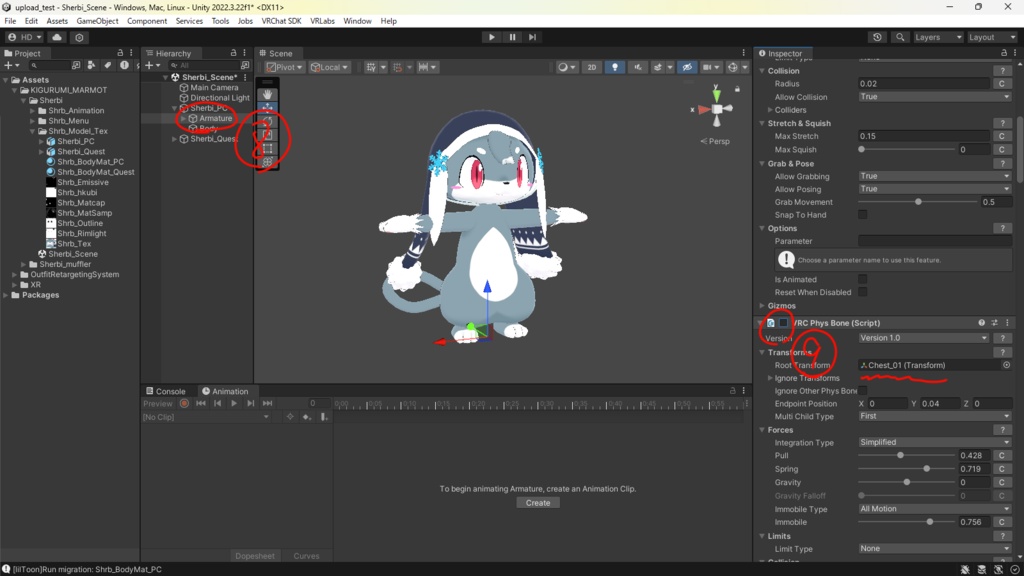Open the Layers dropdown
The image size is (1024, 576).
[x=938, y=37]
